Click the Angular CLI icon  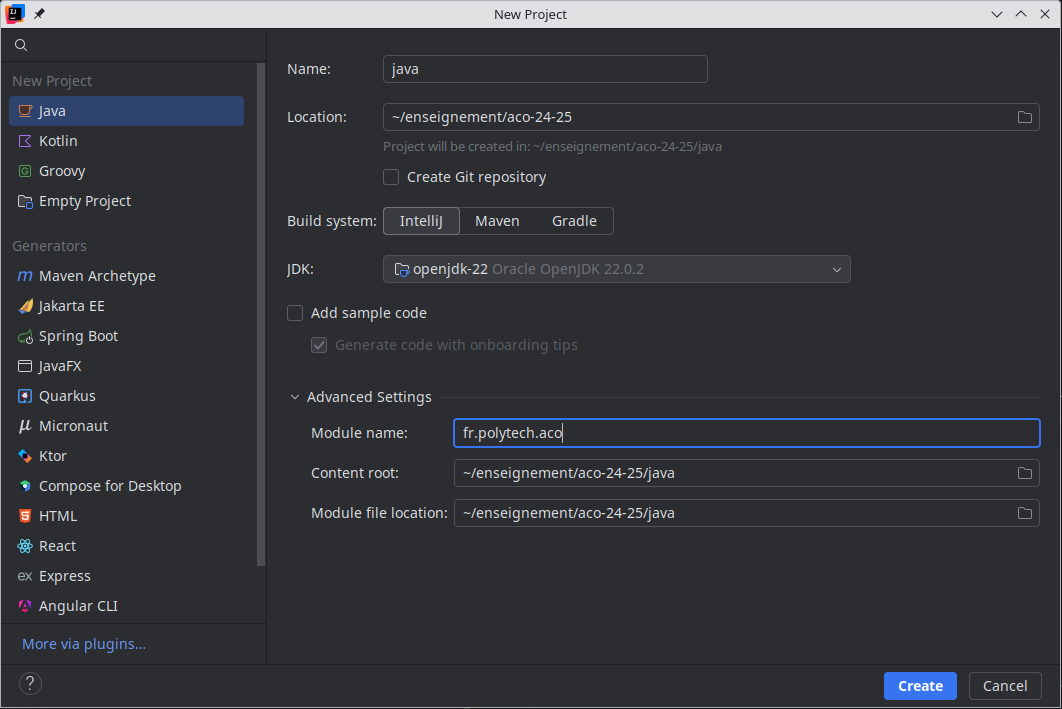tap(25, 606)
